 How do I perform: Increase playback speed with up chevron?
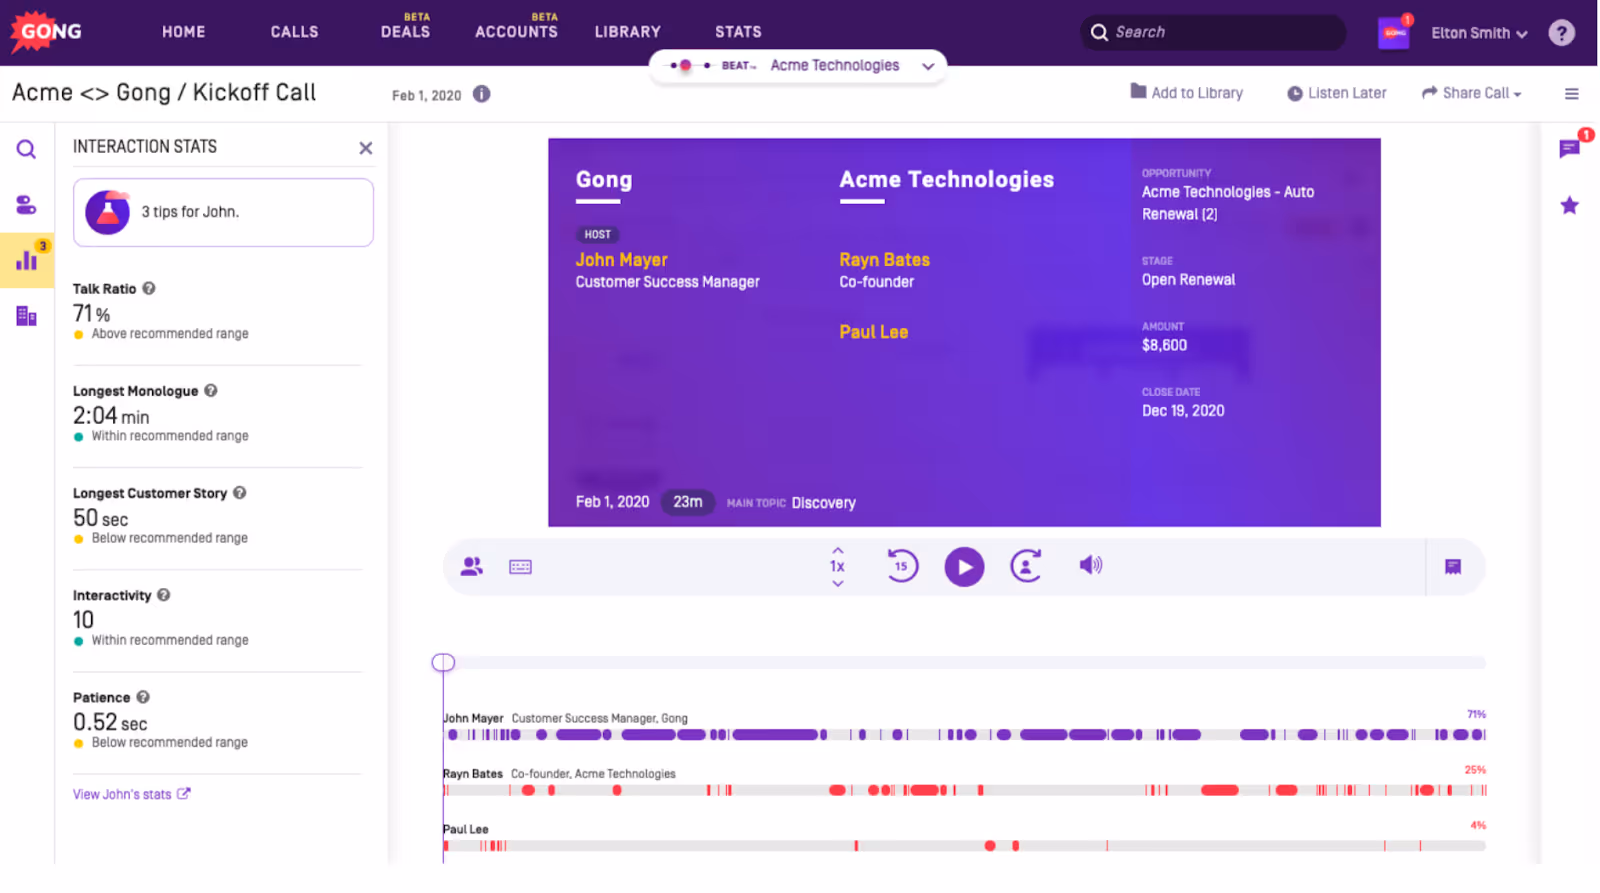coord(838,551)
